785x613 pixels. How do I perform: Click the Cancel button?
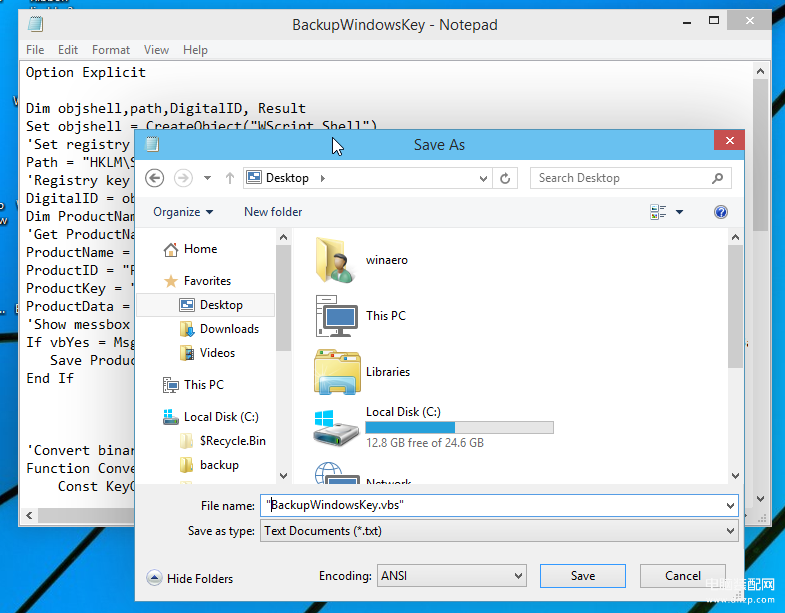coord(682,576)
